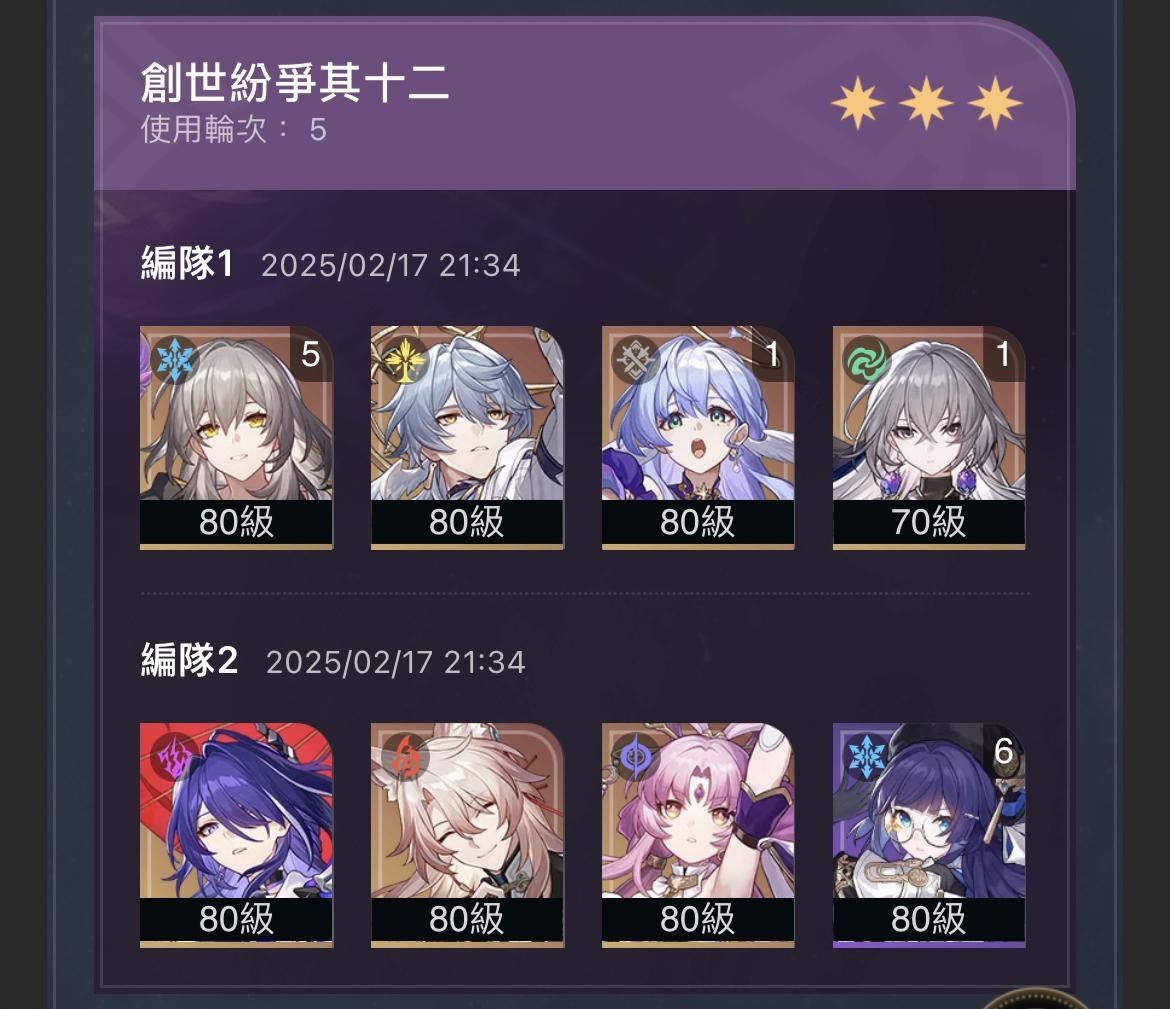Open the purple-haired character on red background
1170x1009 pixels.
[x=237, y=835]
